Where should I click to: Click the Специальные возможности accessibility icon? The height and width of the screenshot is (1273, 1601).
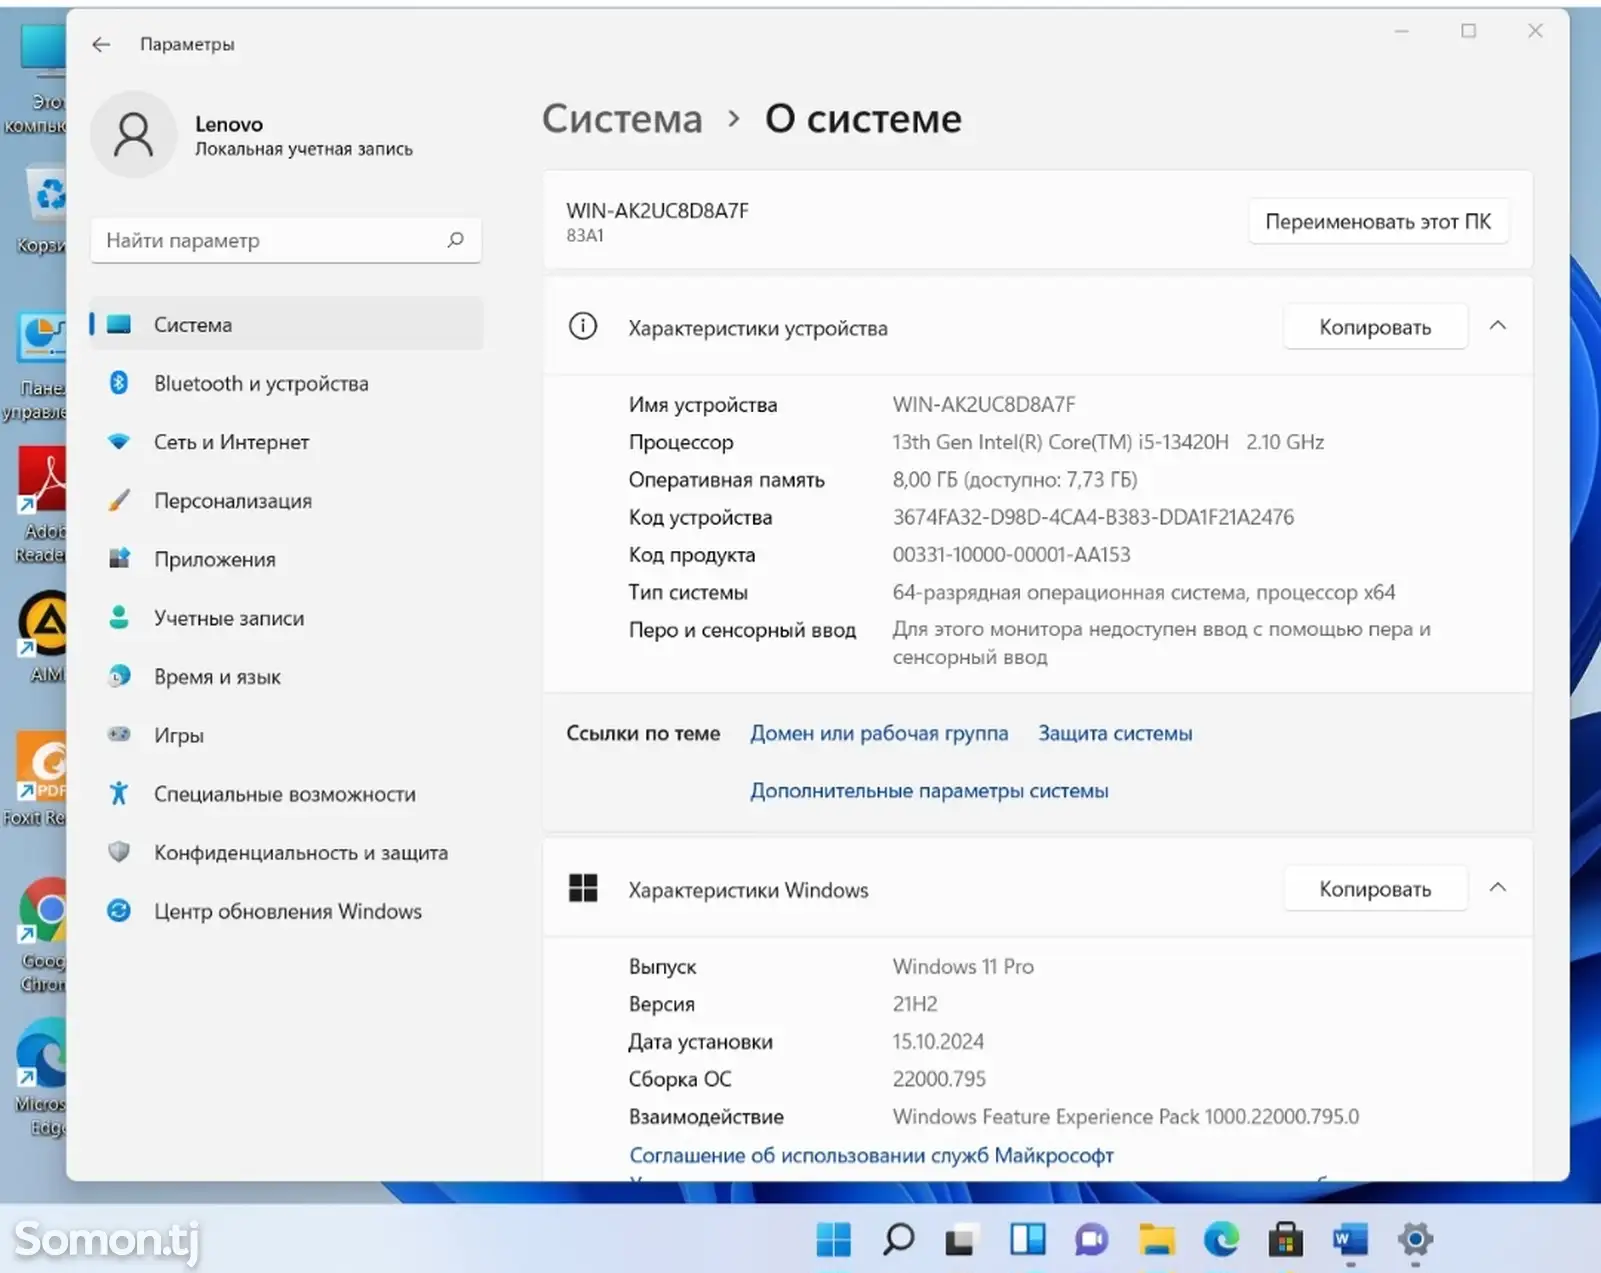tap(119, 793)
